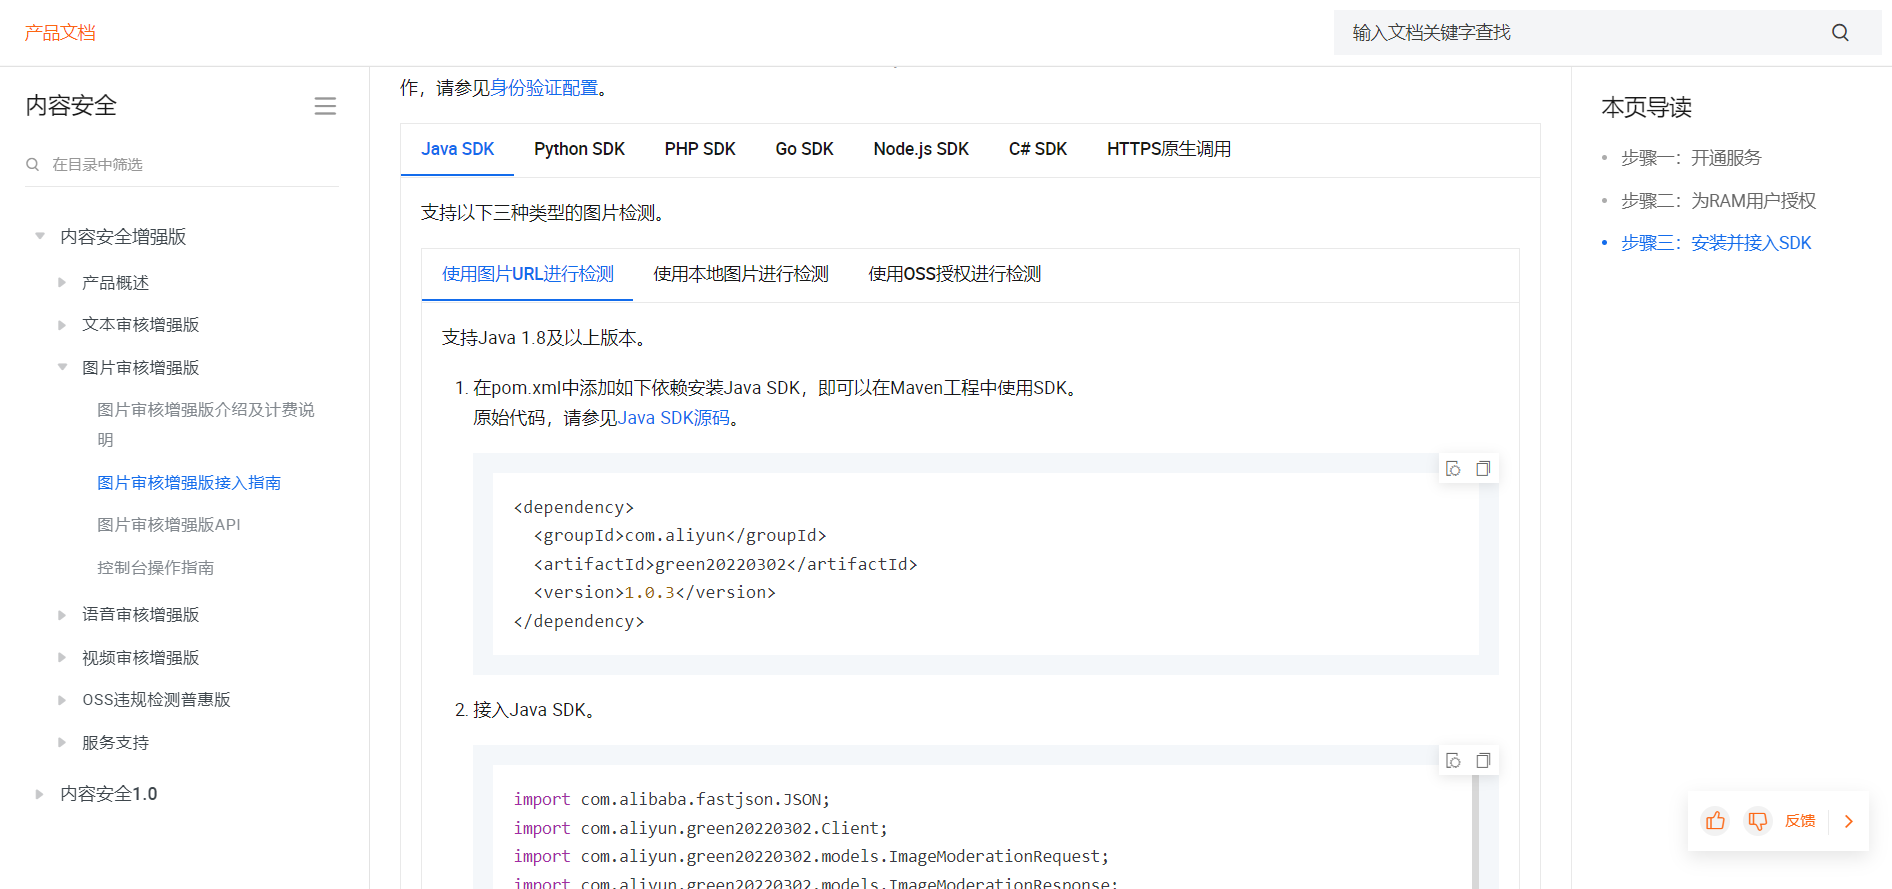1892x889 pixels.
Task: Select the 使用本地图片进行检测 sub-tab
Action: [741, 274]
